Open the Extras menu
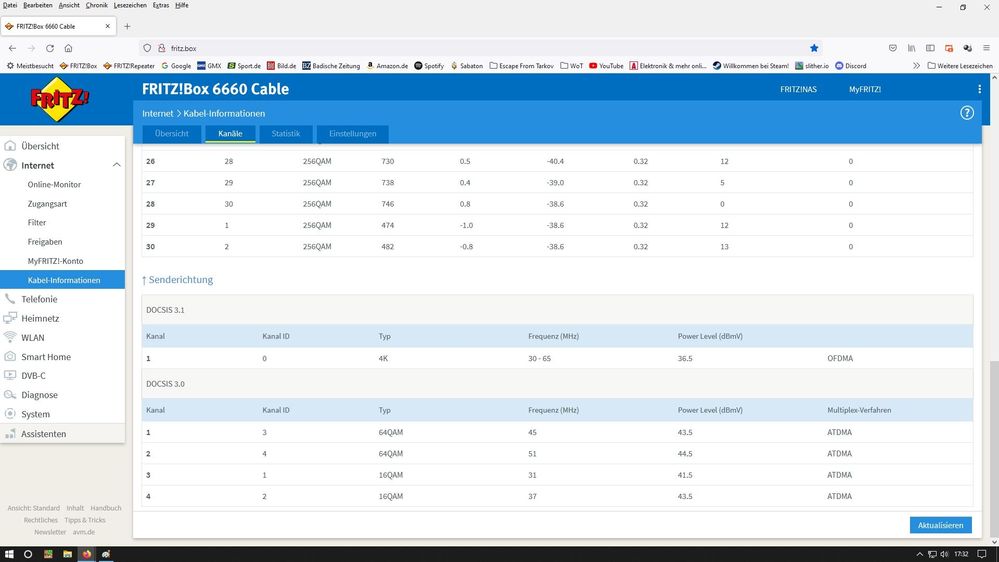 point(161,5)
